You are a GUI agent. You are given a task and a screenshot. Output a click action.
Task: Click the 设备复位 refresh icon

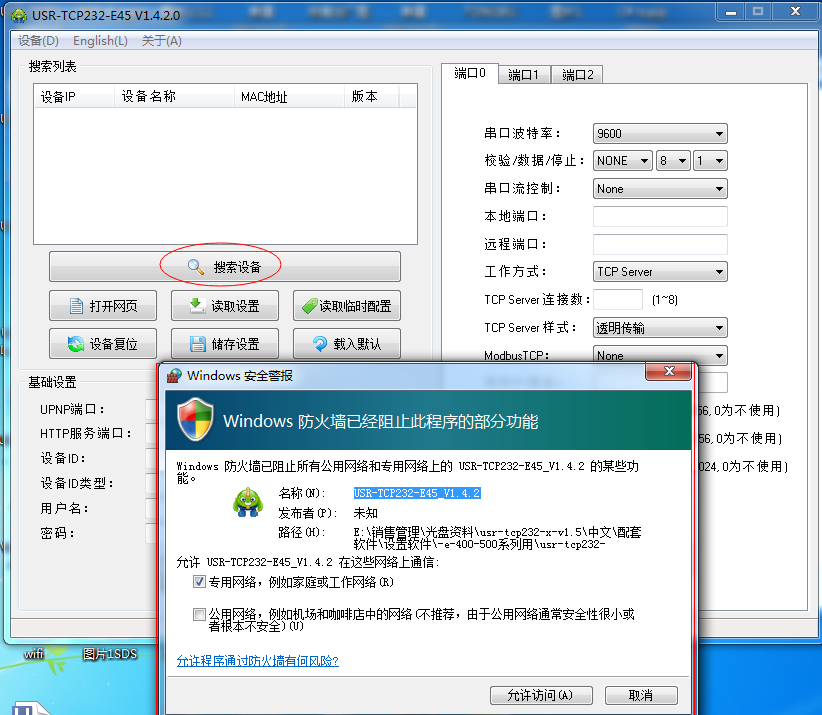(74, 344)
